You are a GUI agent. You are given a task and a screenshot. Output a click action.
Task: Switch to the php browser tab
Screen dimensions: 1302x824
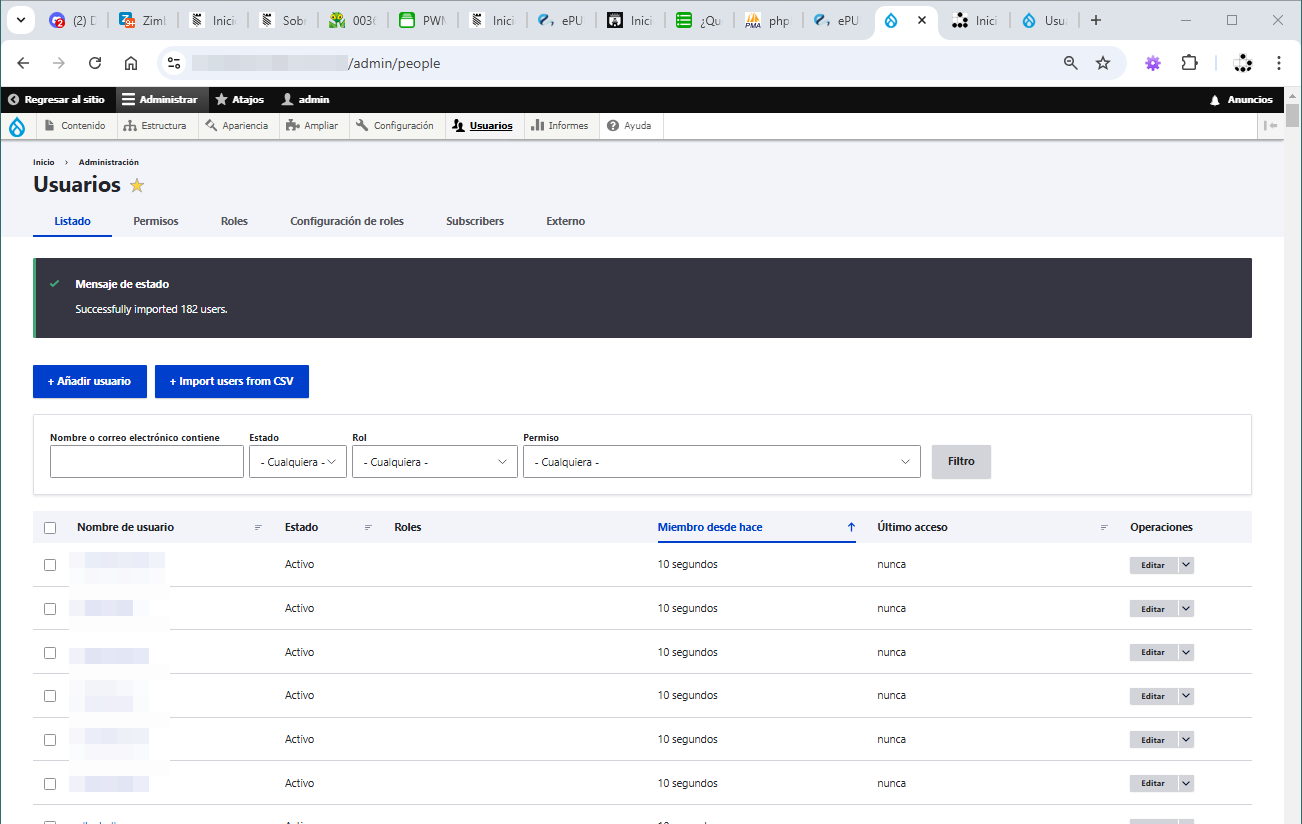(767, 20)
